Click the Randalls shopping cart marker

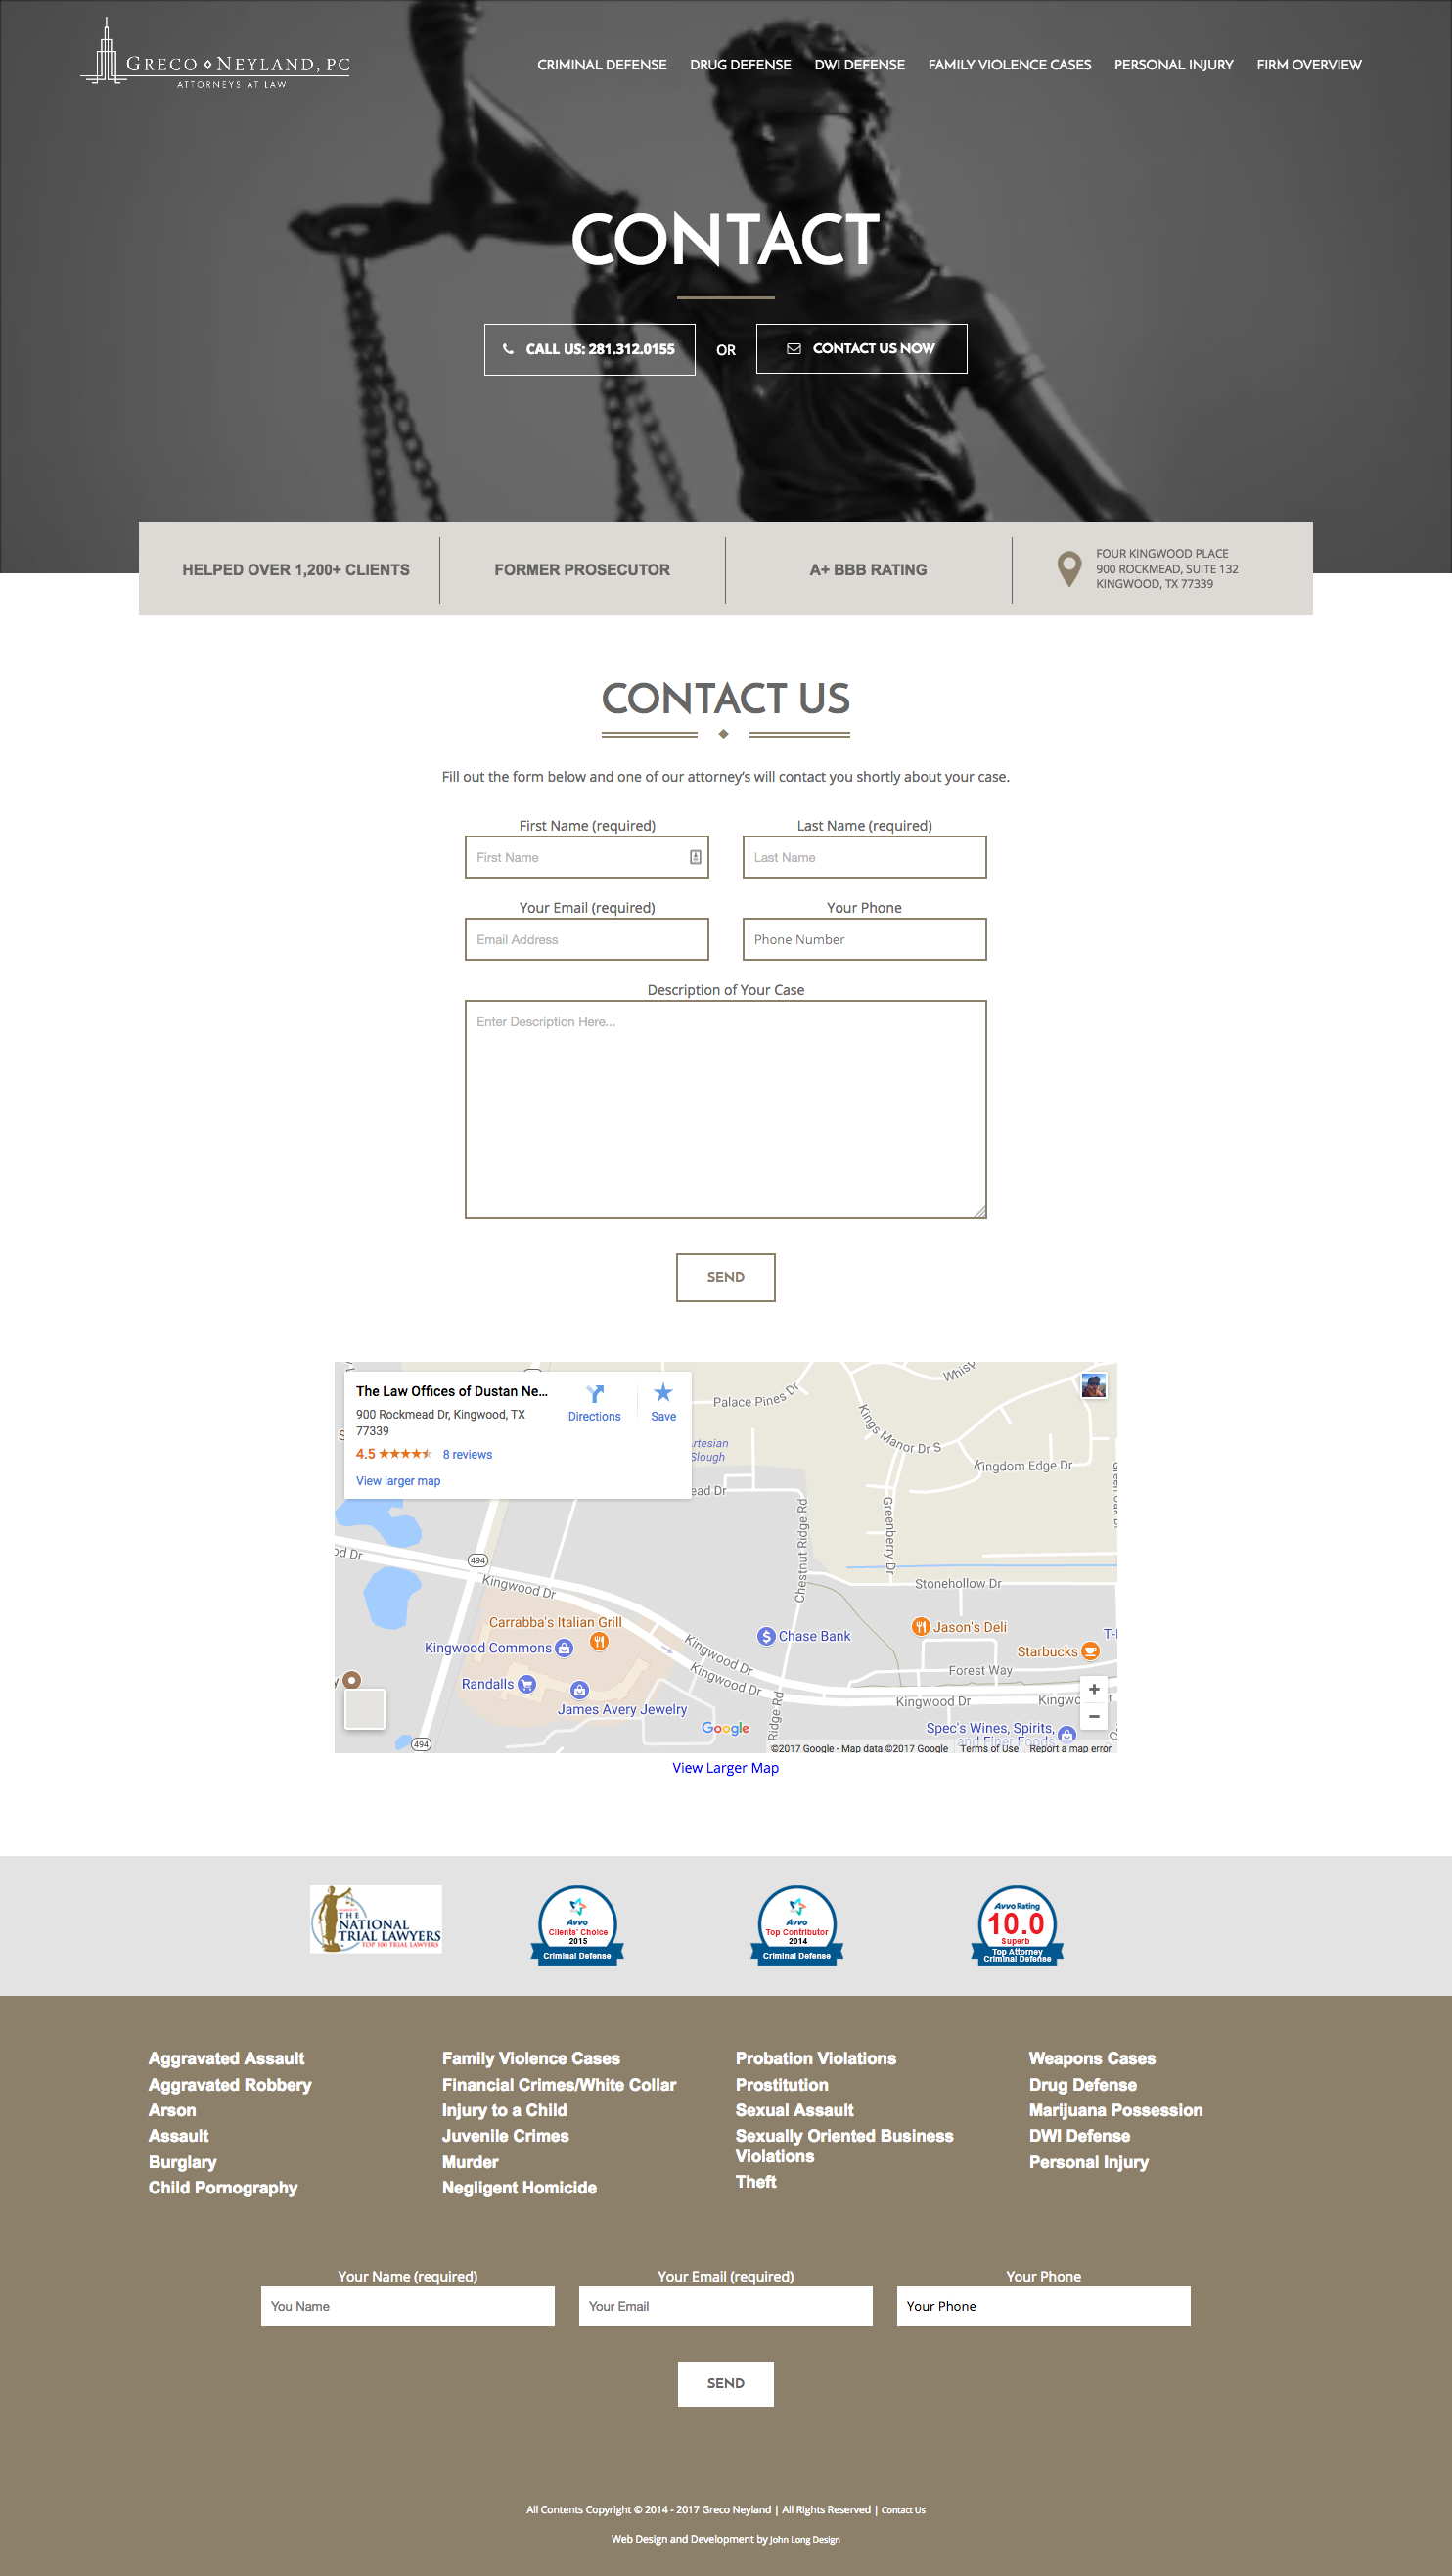527,1684
